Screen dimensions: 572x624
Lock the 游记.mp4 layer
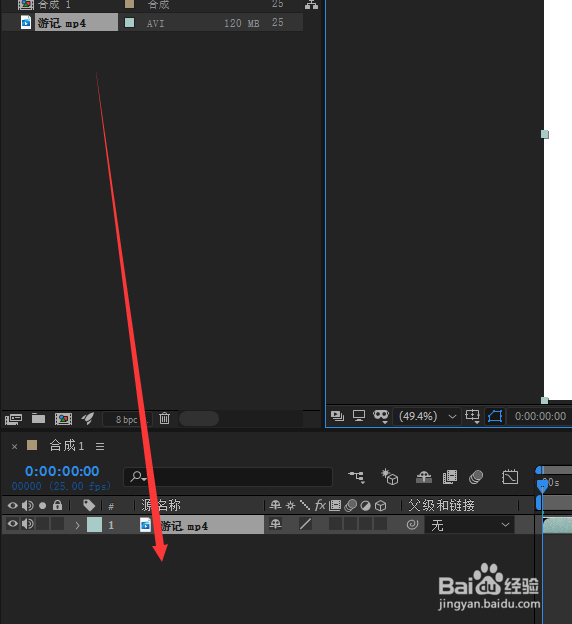[x=57, y=524]
